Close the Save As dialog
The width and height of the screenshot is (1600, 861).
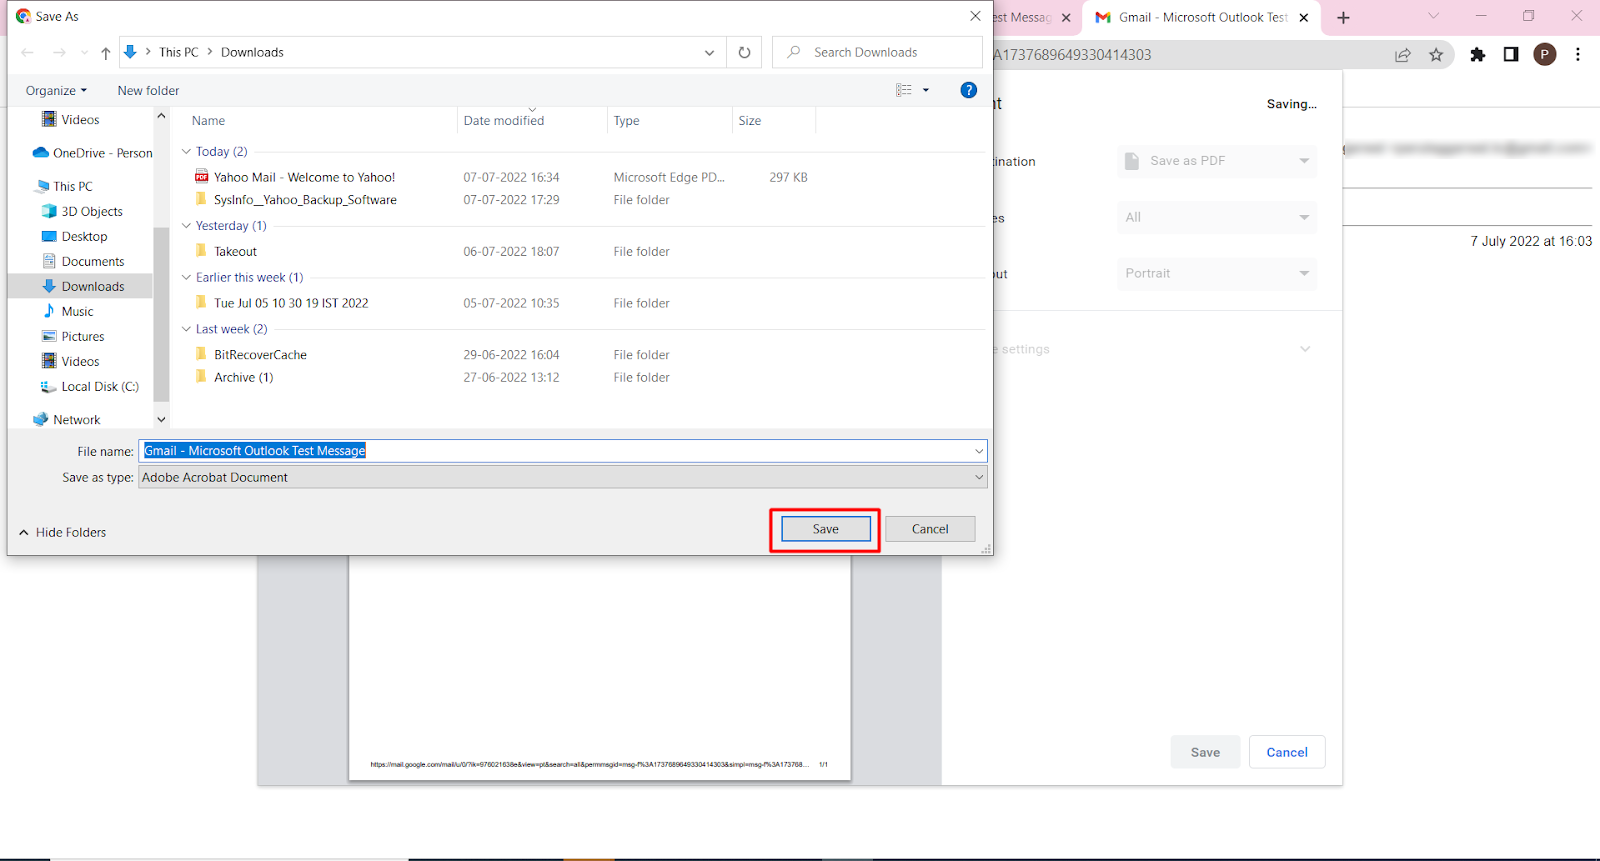point(975,16)
